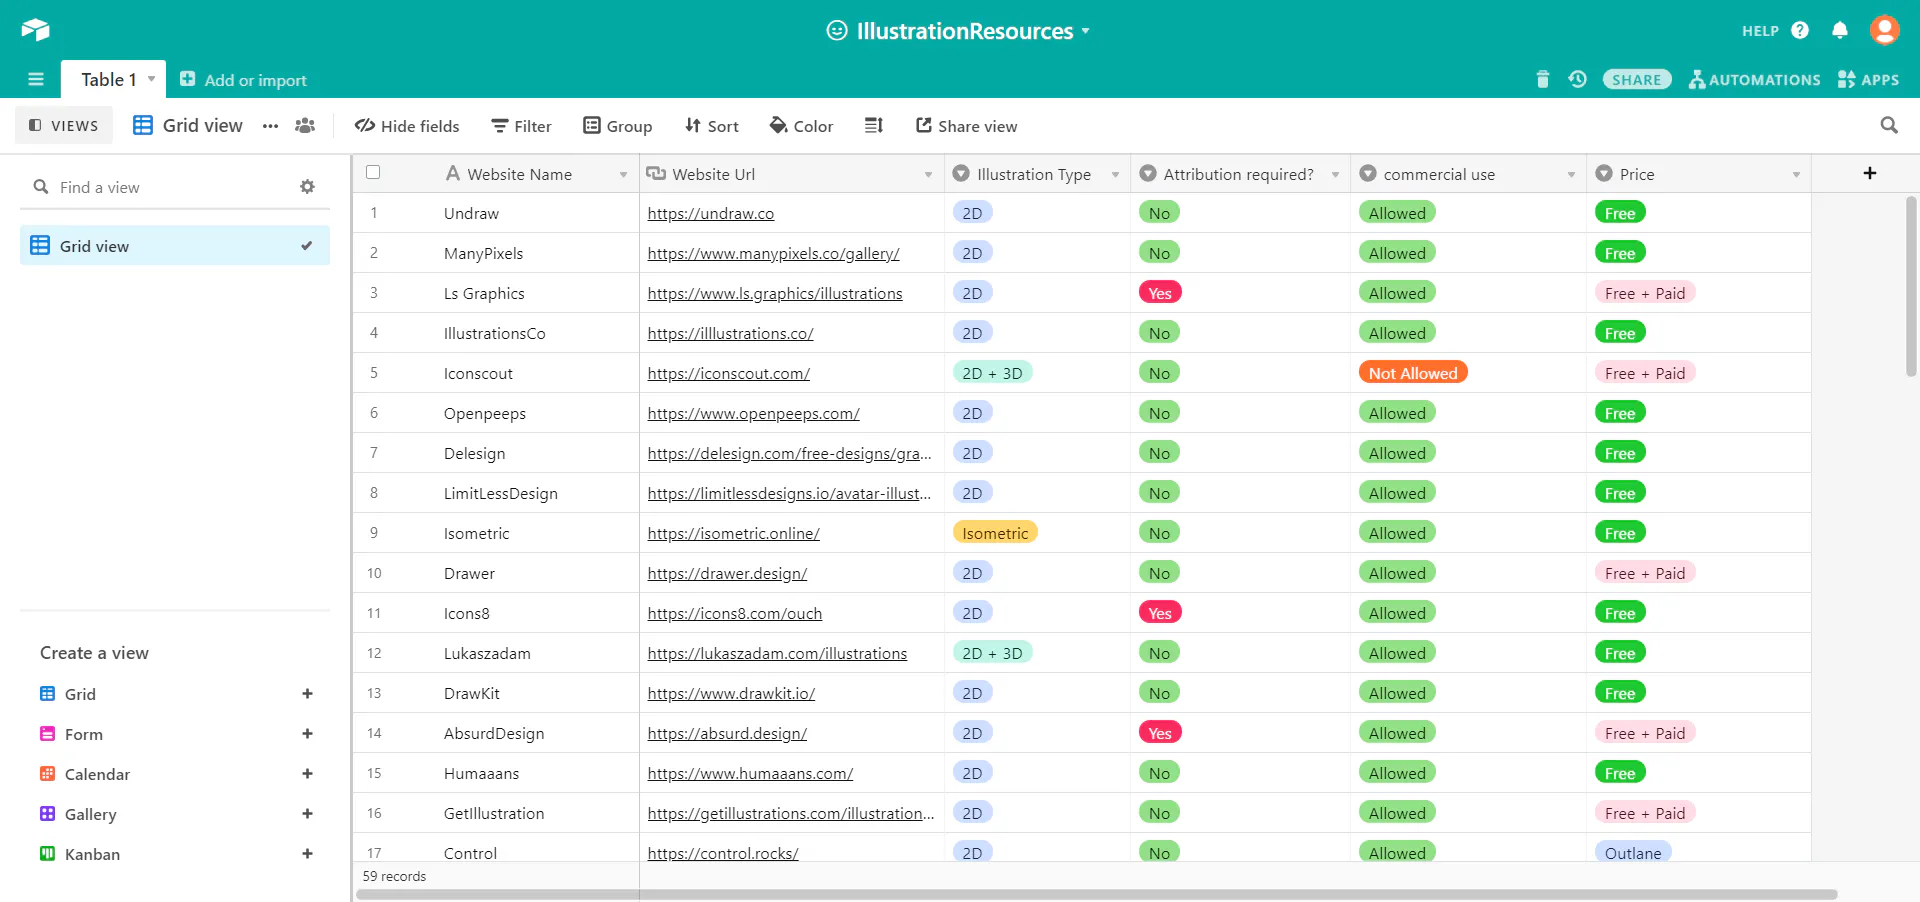
Task: Open the Sort menu
Action: 711,125
